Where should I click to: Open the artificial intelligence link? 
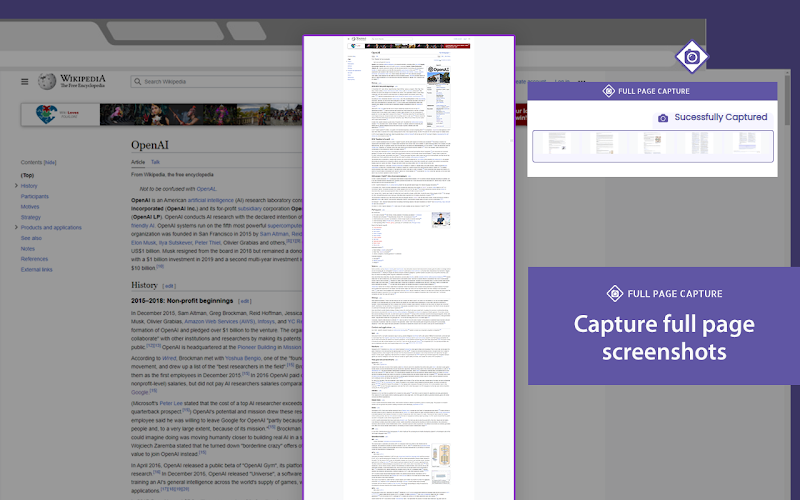(210, 201)
